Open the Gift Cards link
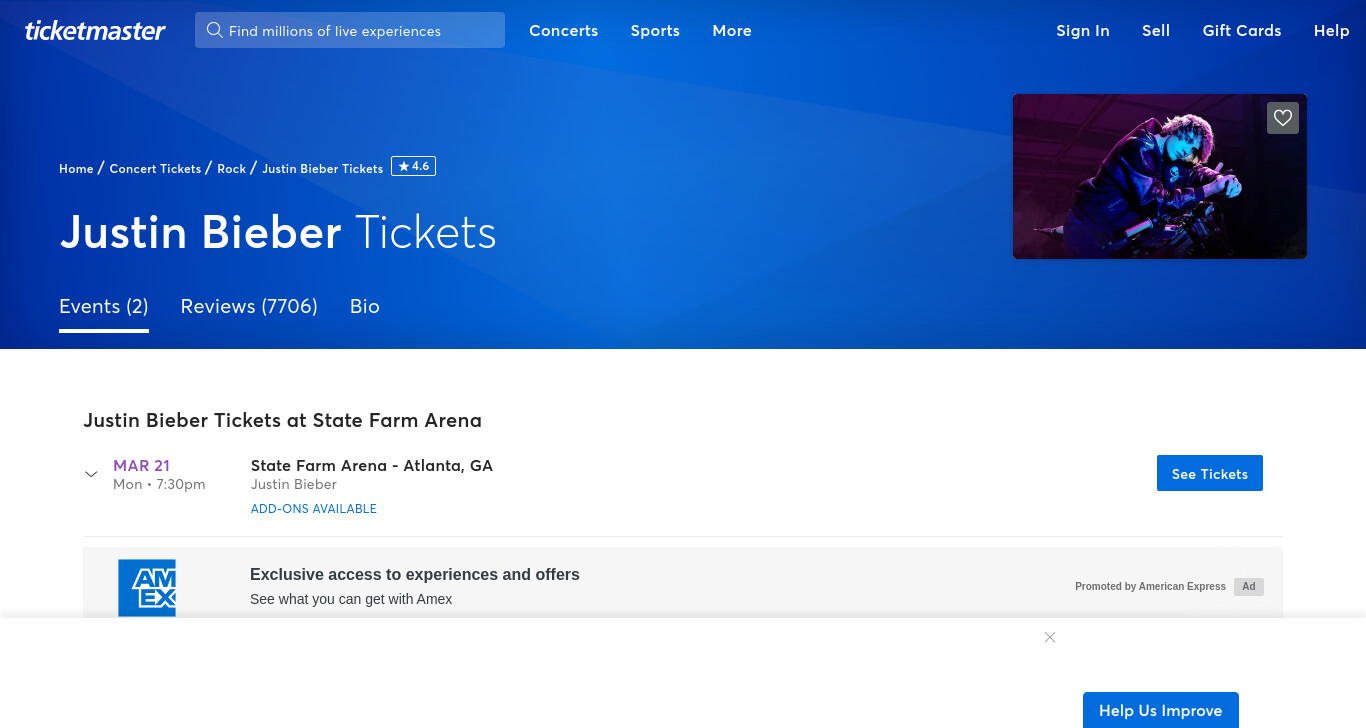The width and height of the screenshot is (1366, 728). (x=1242, y=31)
